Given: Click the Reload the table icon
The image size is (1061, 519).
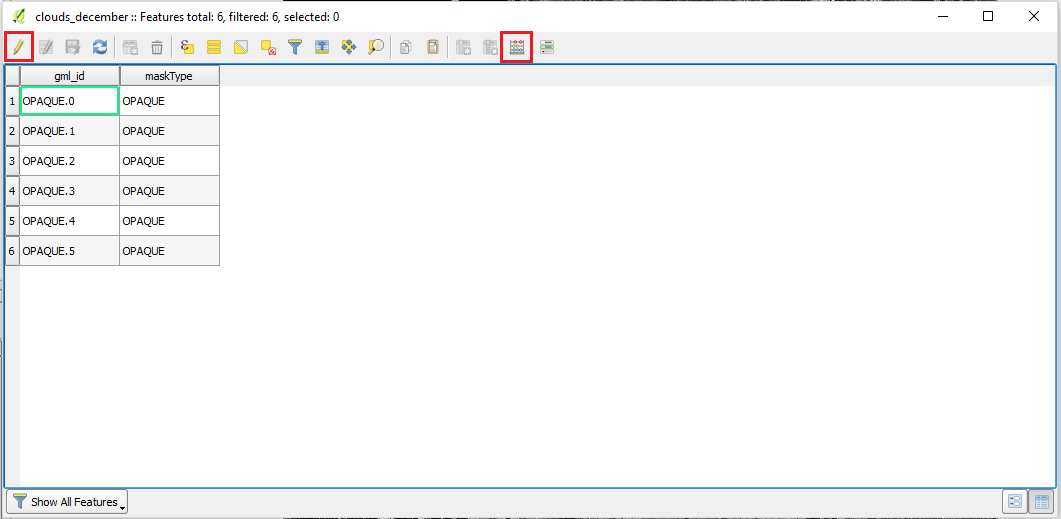Looking at the screenshot, I should (100, 47).
